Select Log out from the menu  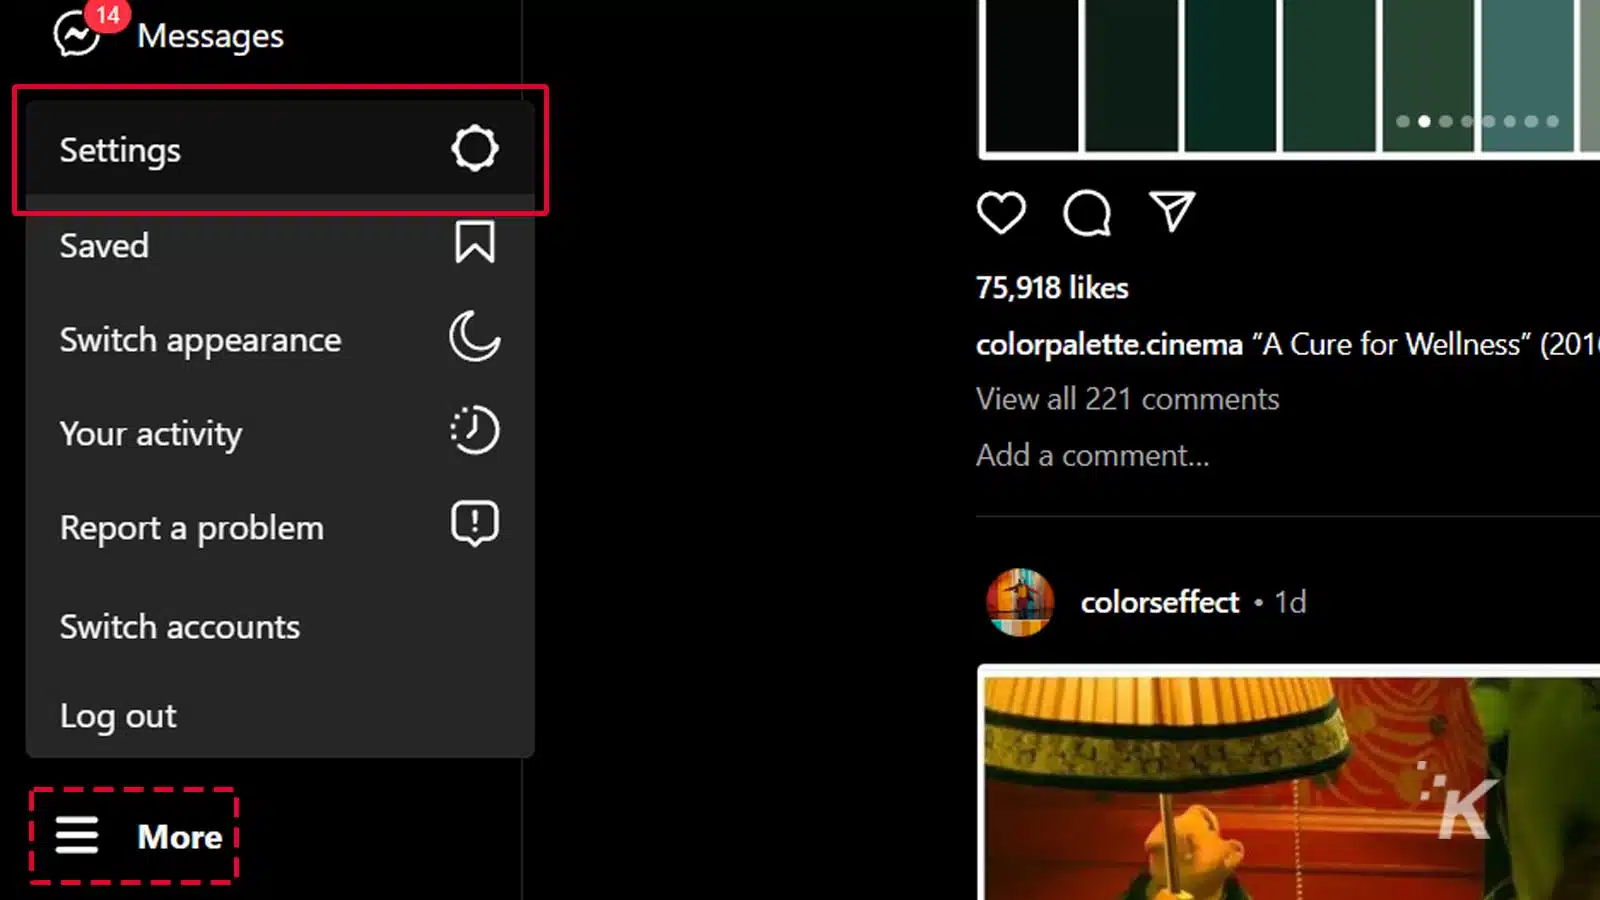118,715
